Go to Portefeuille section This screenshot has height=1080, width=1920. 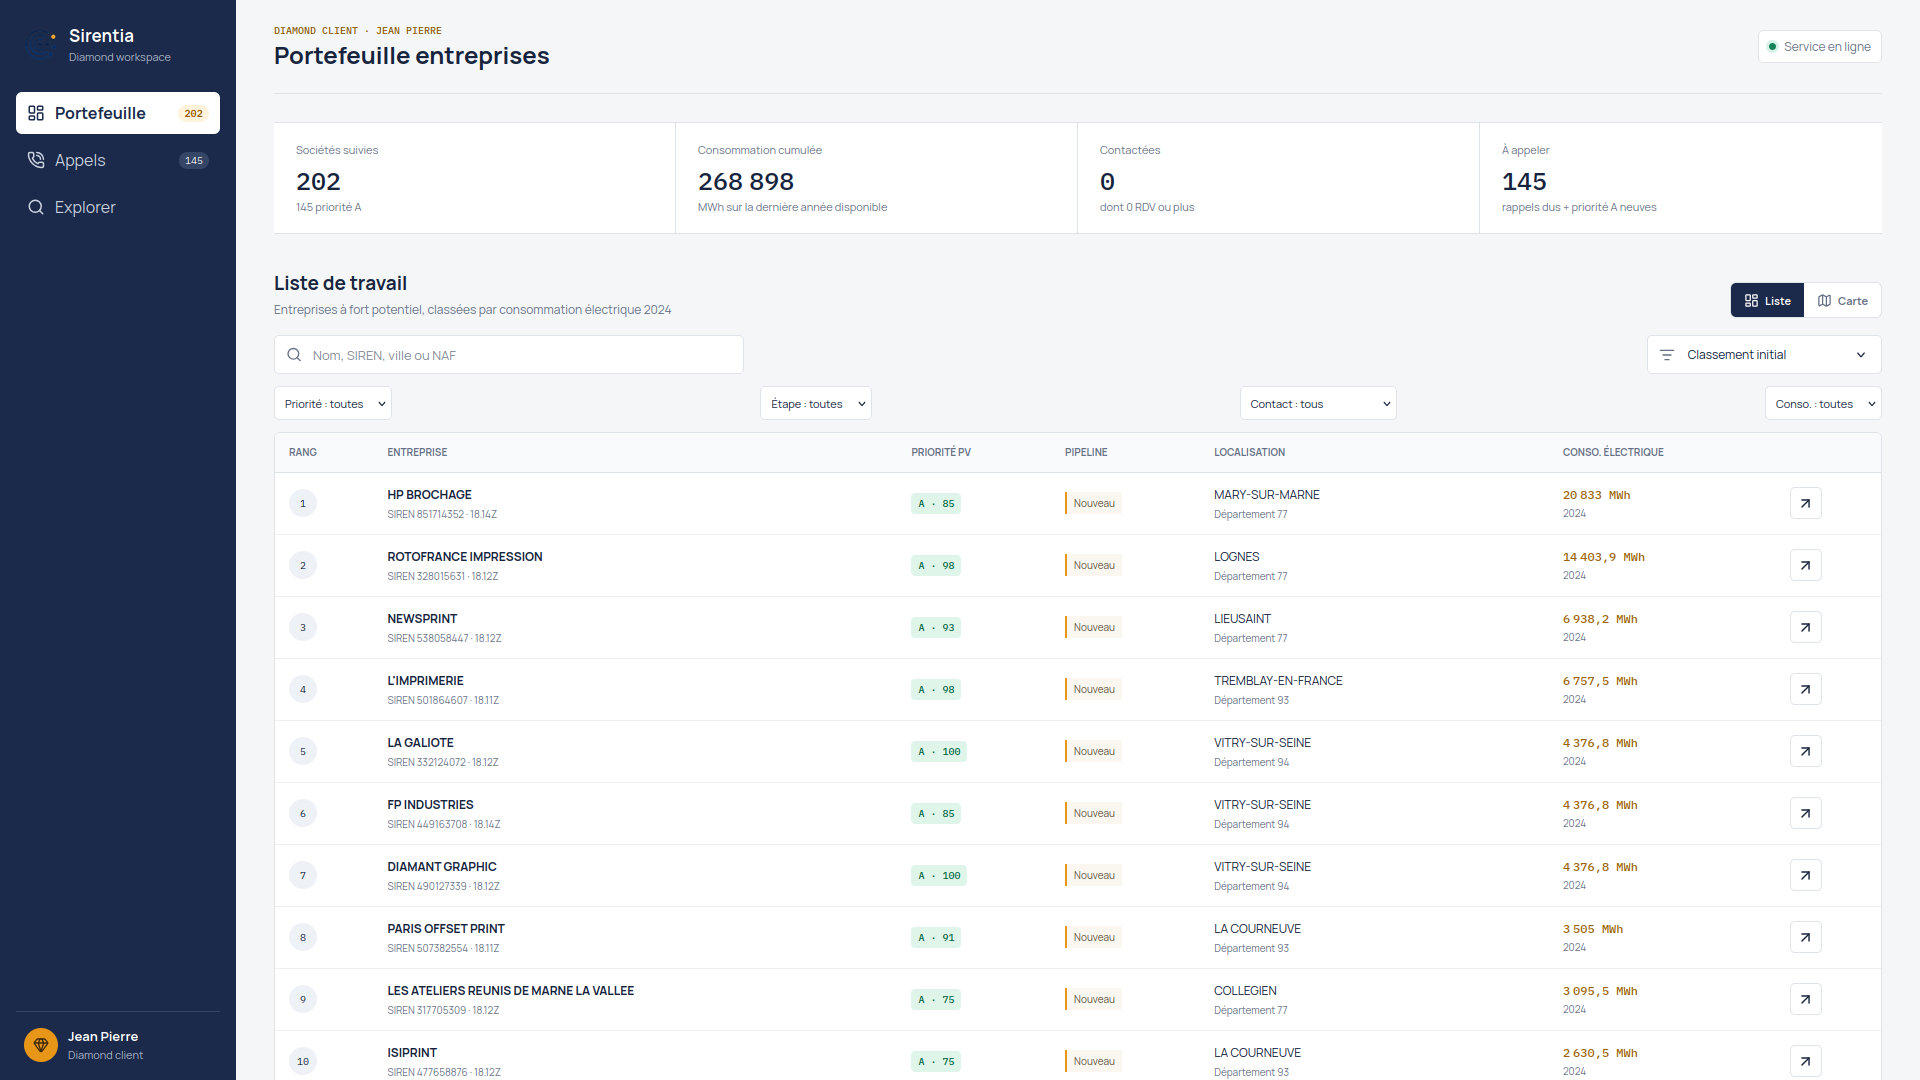(118, 113)
